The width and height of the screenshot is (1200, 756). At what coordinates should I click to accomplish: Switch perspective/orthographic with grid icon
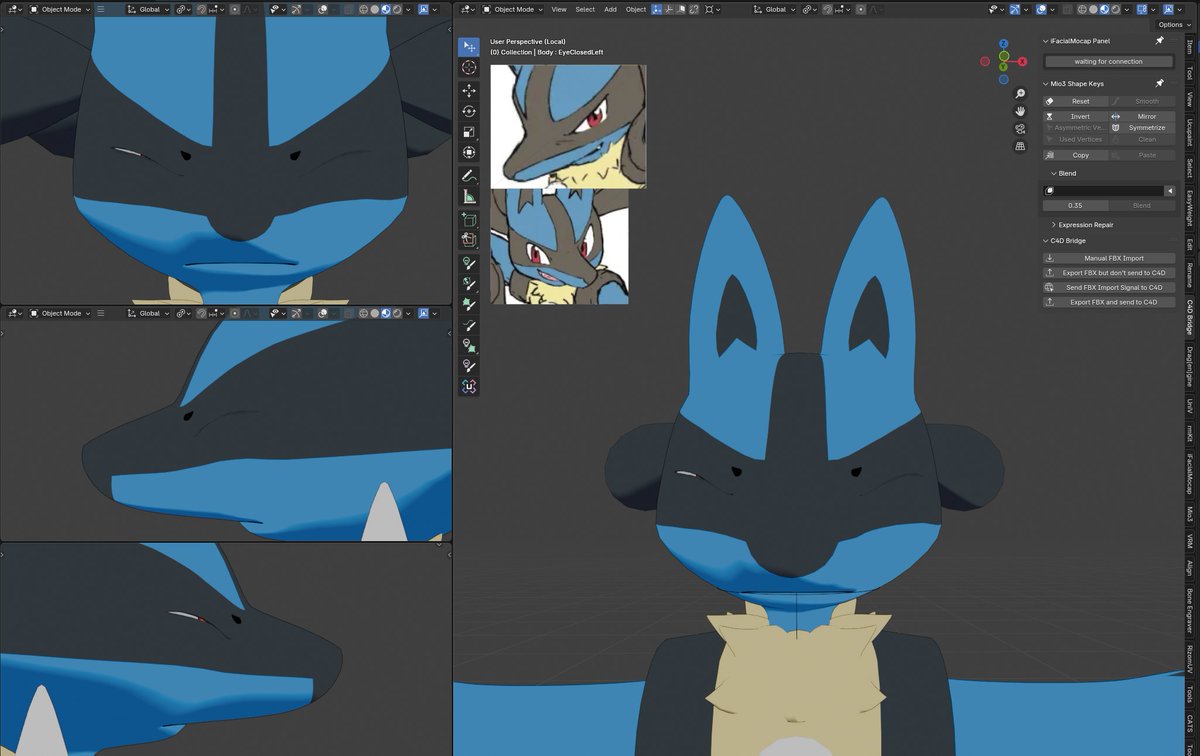[x=1020, y=146]
